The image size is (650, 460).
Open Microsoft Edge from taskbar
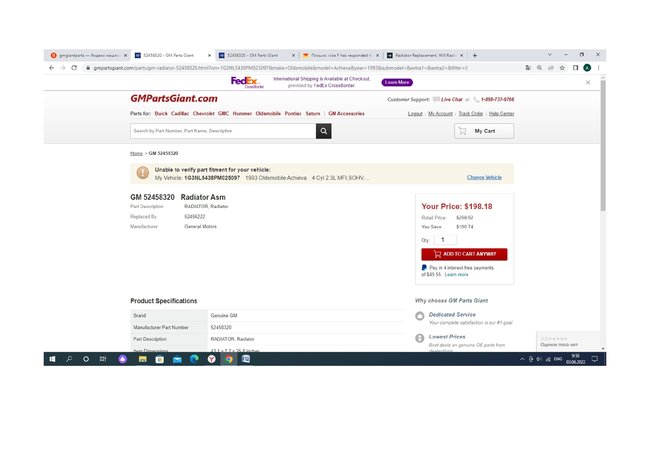click(x=194, y=359)
